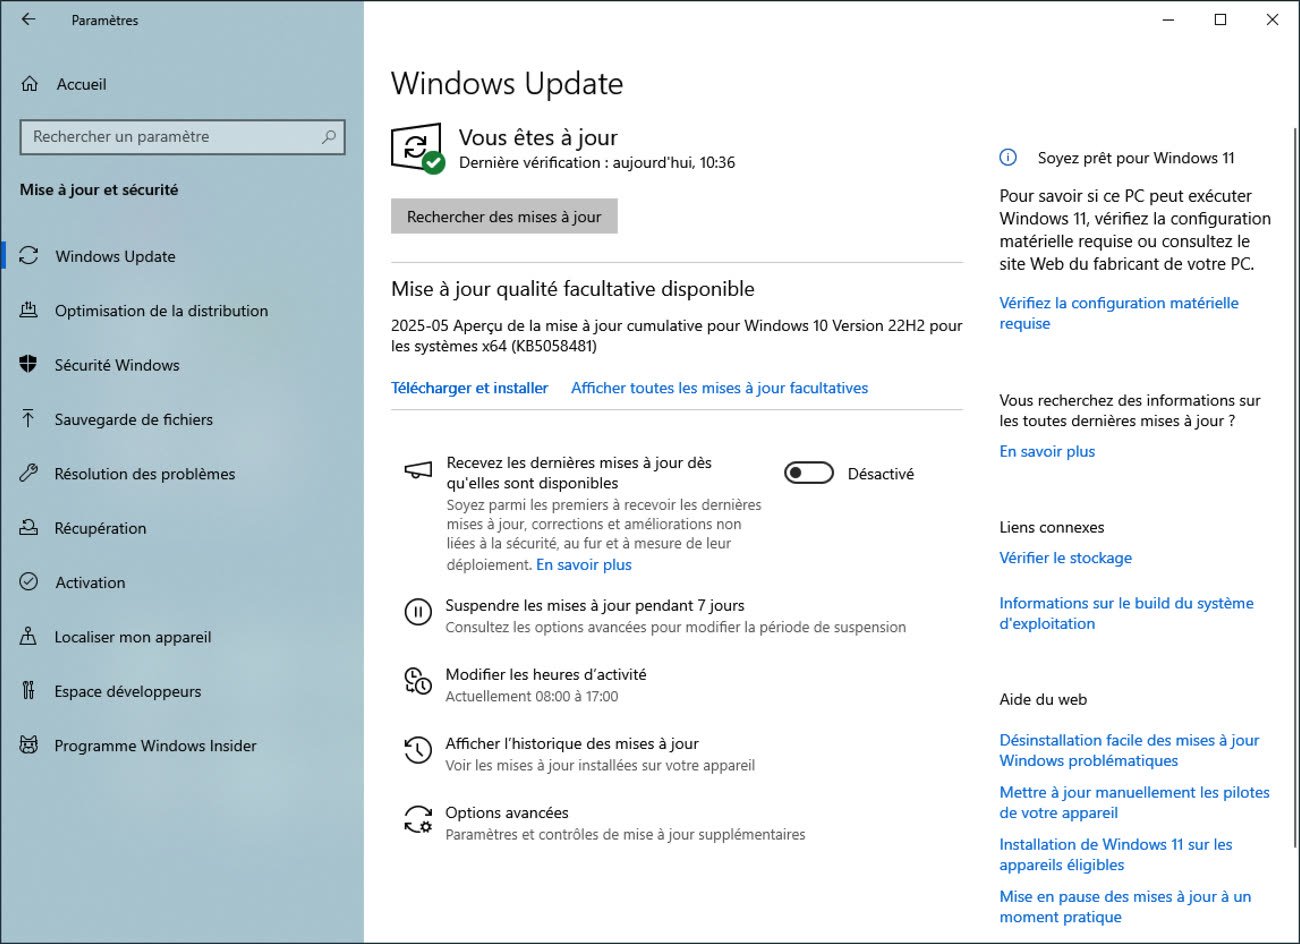Click the Résolution des problèmes wrench icon

pos(29,473)
